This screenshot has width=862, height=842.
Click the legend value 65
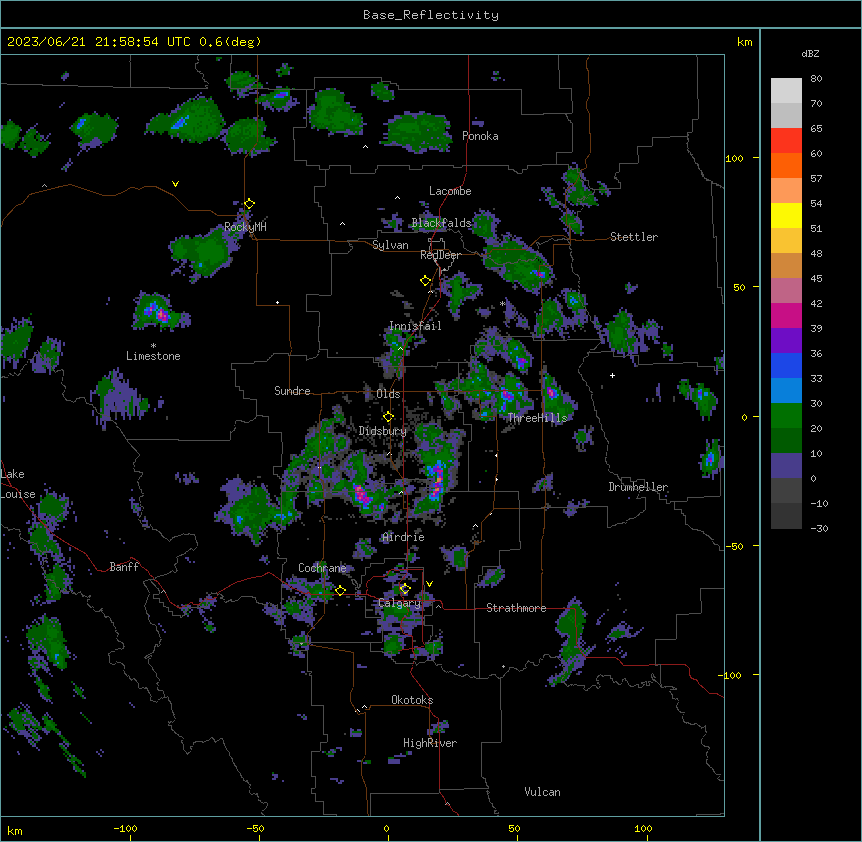tap(816, 129)
